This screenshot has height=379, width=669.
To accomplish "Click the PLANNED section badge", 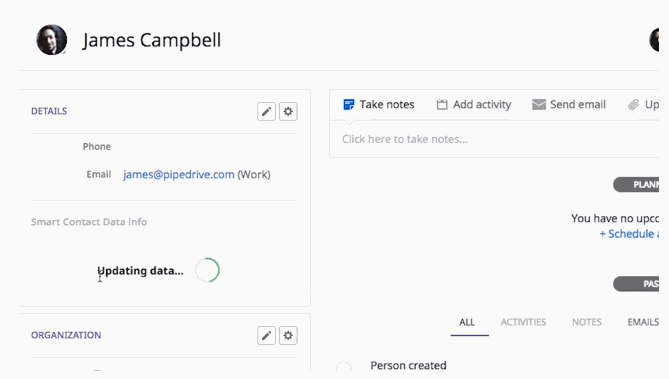I will click(636, 185).
